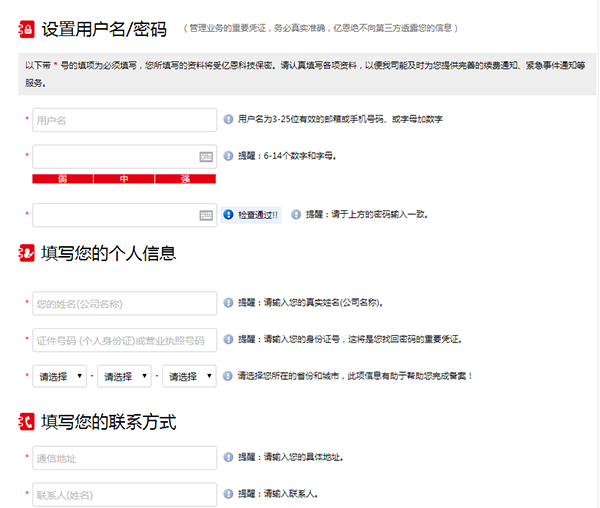This screenshot has height=508, width=600.
Task: Click the 强 password strength segment
Action: pos(186,179)
